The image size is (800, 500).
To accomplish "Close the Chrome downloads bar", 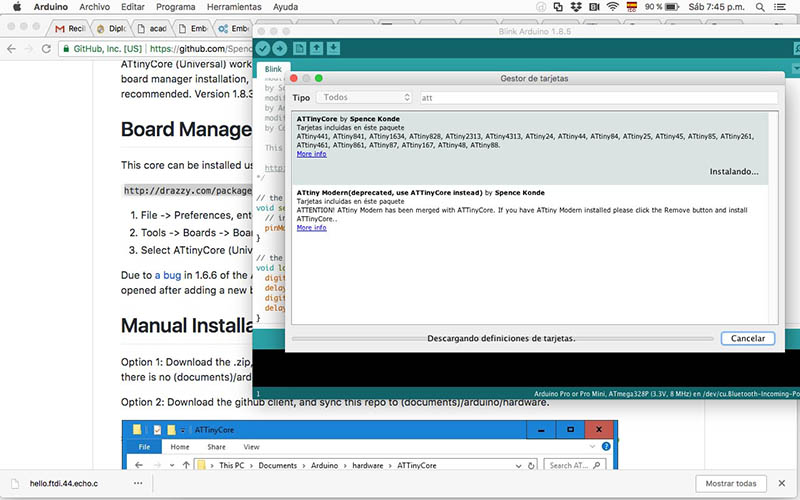I will [782, 483].
